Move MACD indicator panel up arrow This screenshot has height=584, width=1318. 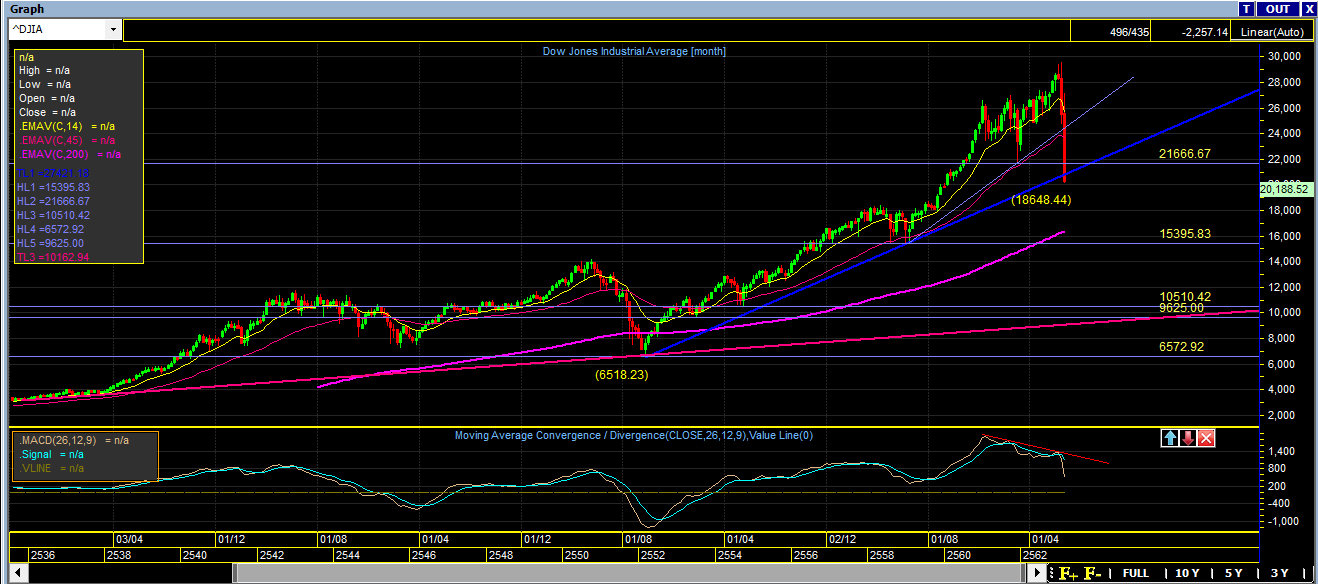click(1170, 438)
